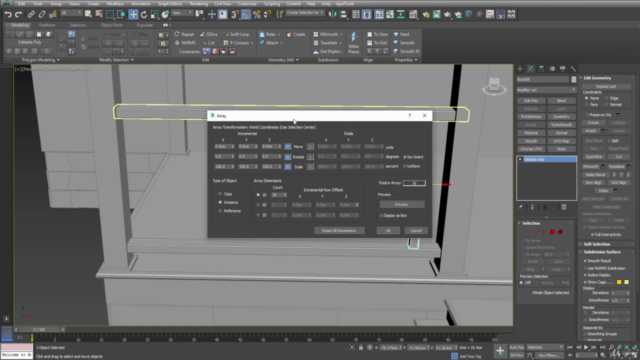
Task: Click the Symmetry modifier button
Action: [x=562, y=117]
